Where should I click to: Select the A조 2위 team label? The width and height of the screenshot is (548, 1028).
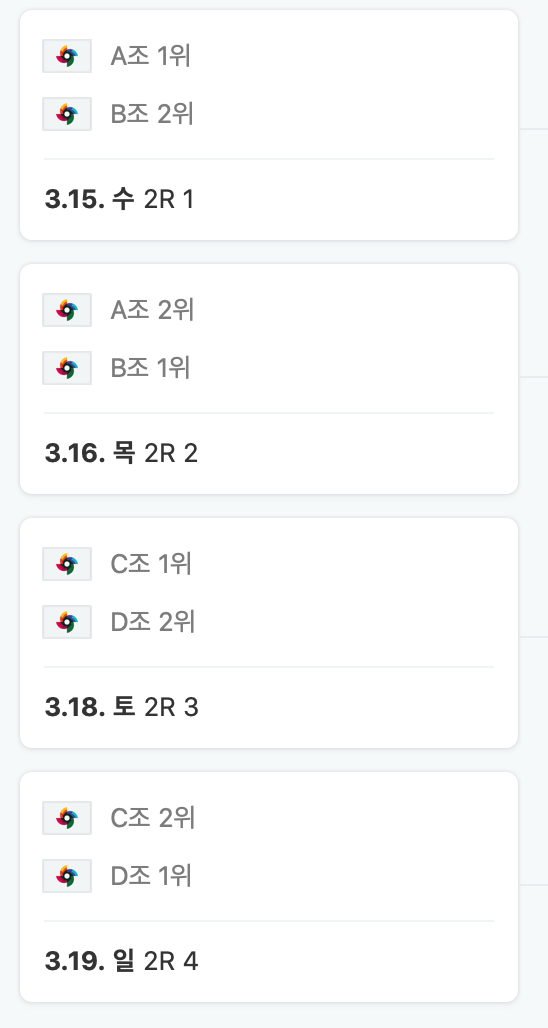click(x=152, y=309)
